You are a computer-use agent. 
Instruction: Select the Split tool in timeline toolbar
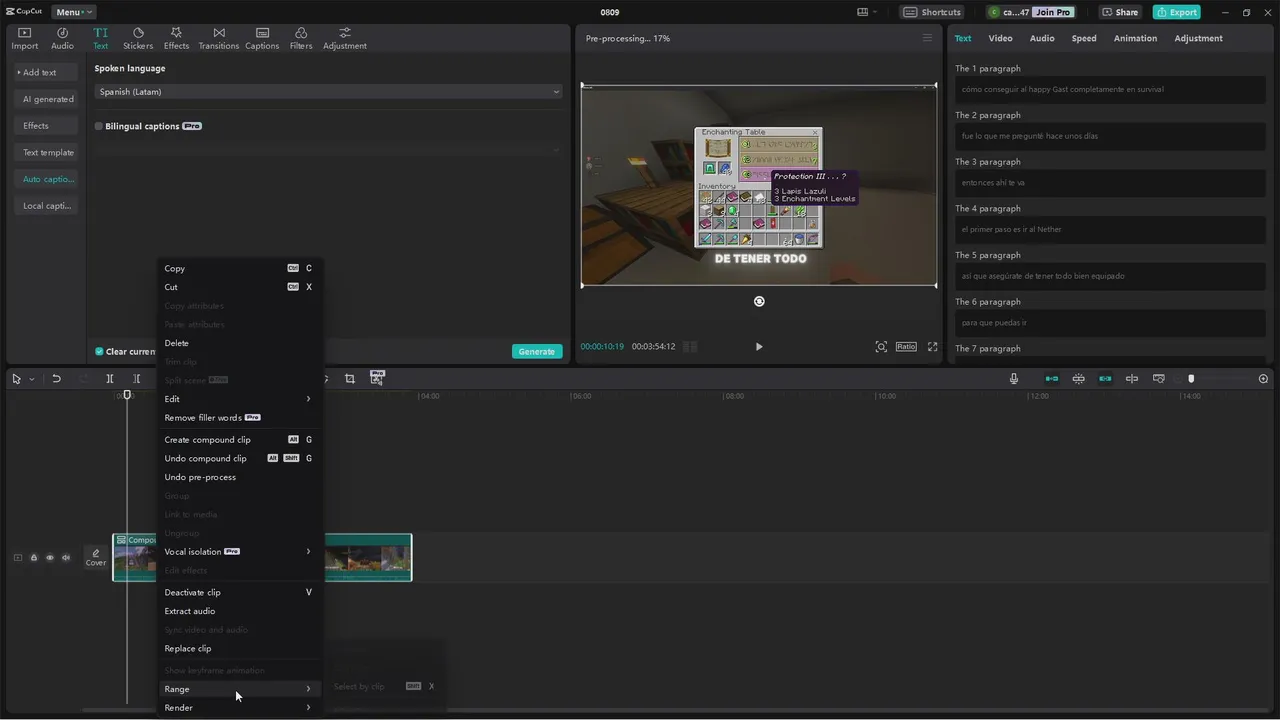pos(110,379)
